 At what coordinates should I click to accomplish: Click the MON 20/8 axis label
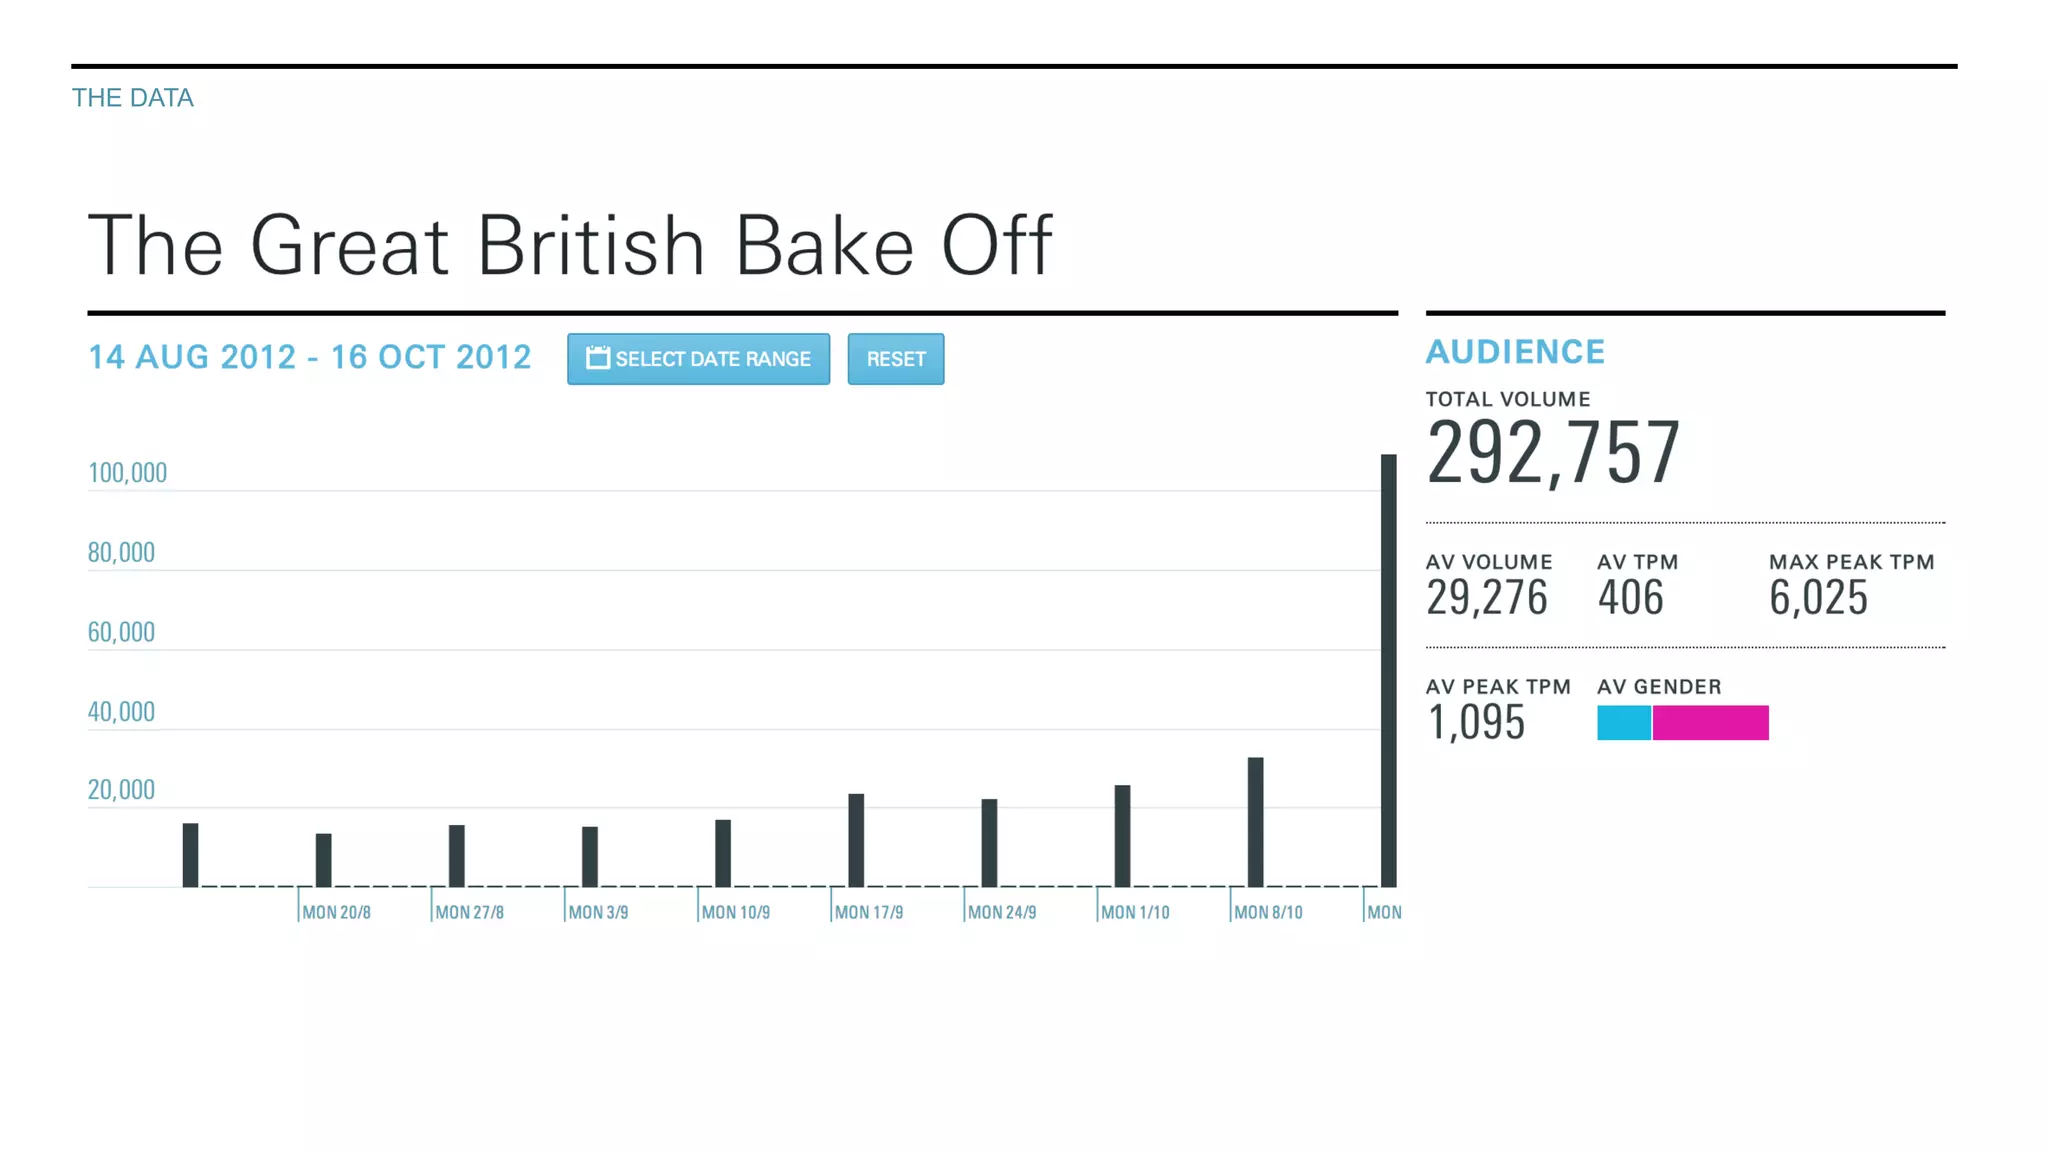336,912
